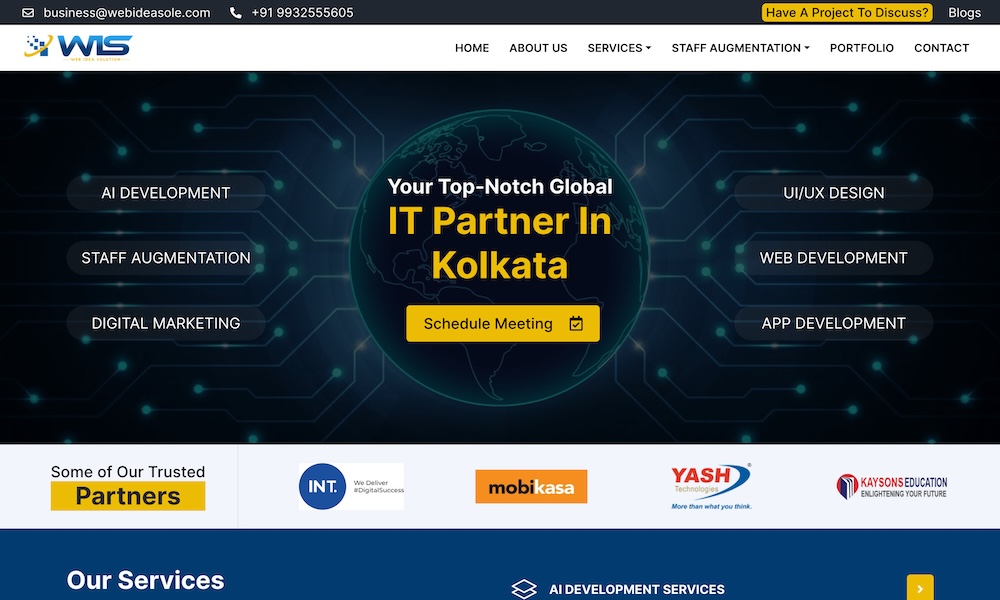The image size is (1000, 600).
Task: Go to the About Us page
Action: (x=538, y=48)
